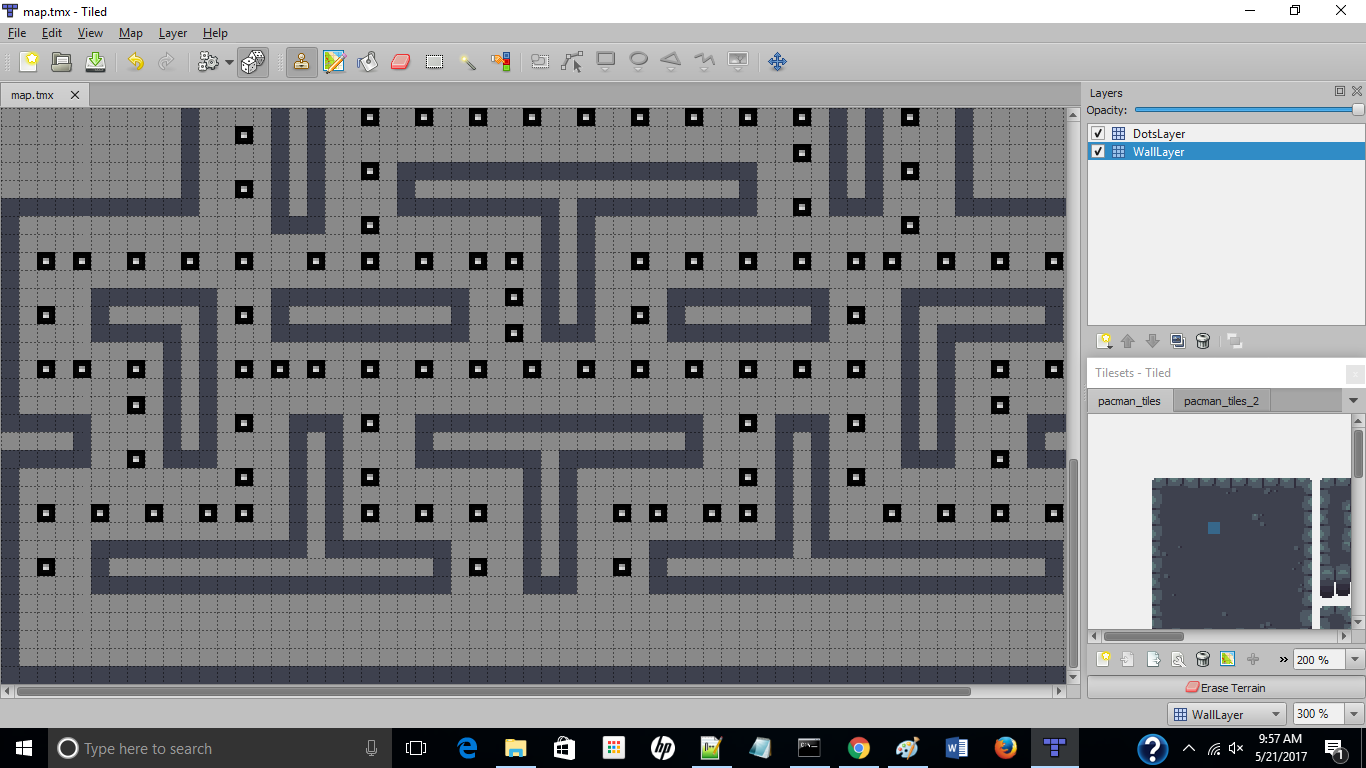
Task: Open the View menu
Action: [x=90, y=33]
